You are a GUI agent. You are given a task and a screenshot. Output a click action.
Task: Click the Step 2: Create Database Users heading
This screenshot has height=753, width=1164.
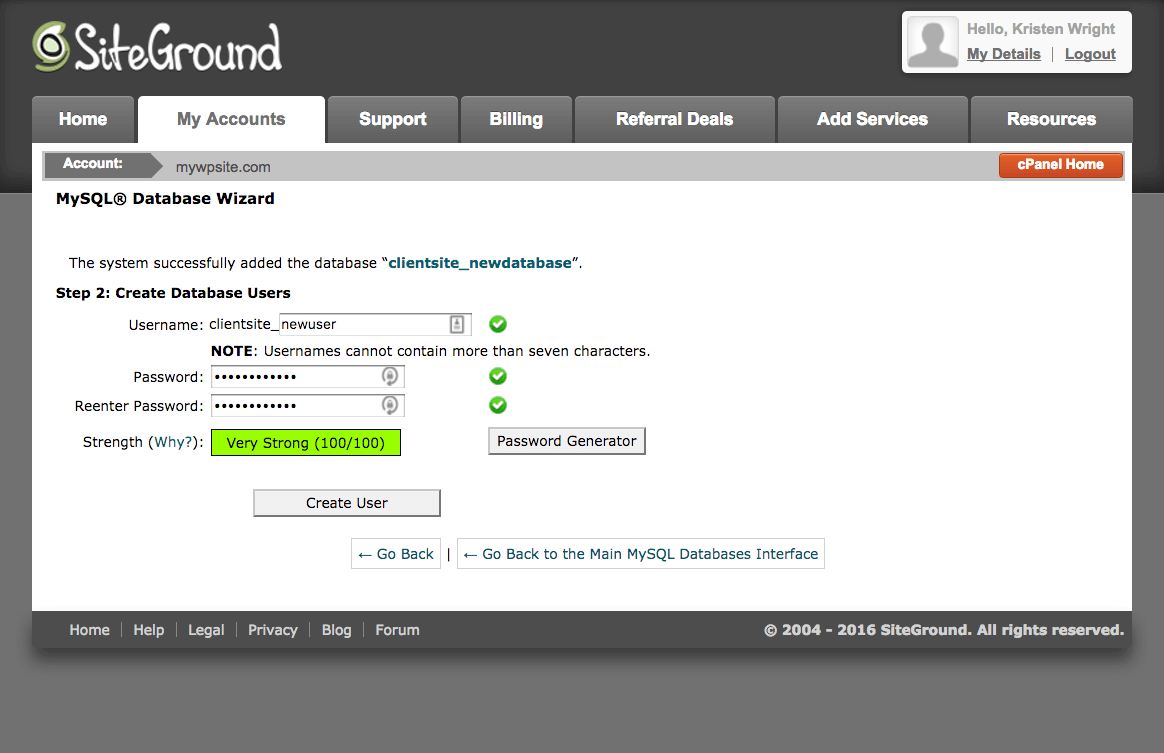click(173, 293)
